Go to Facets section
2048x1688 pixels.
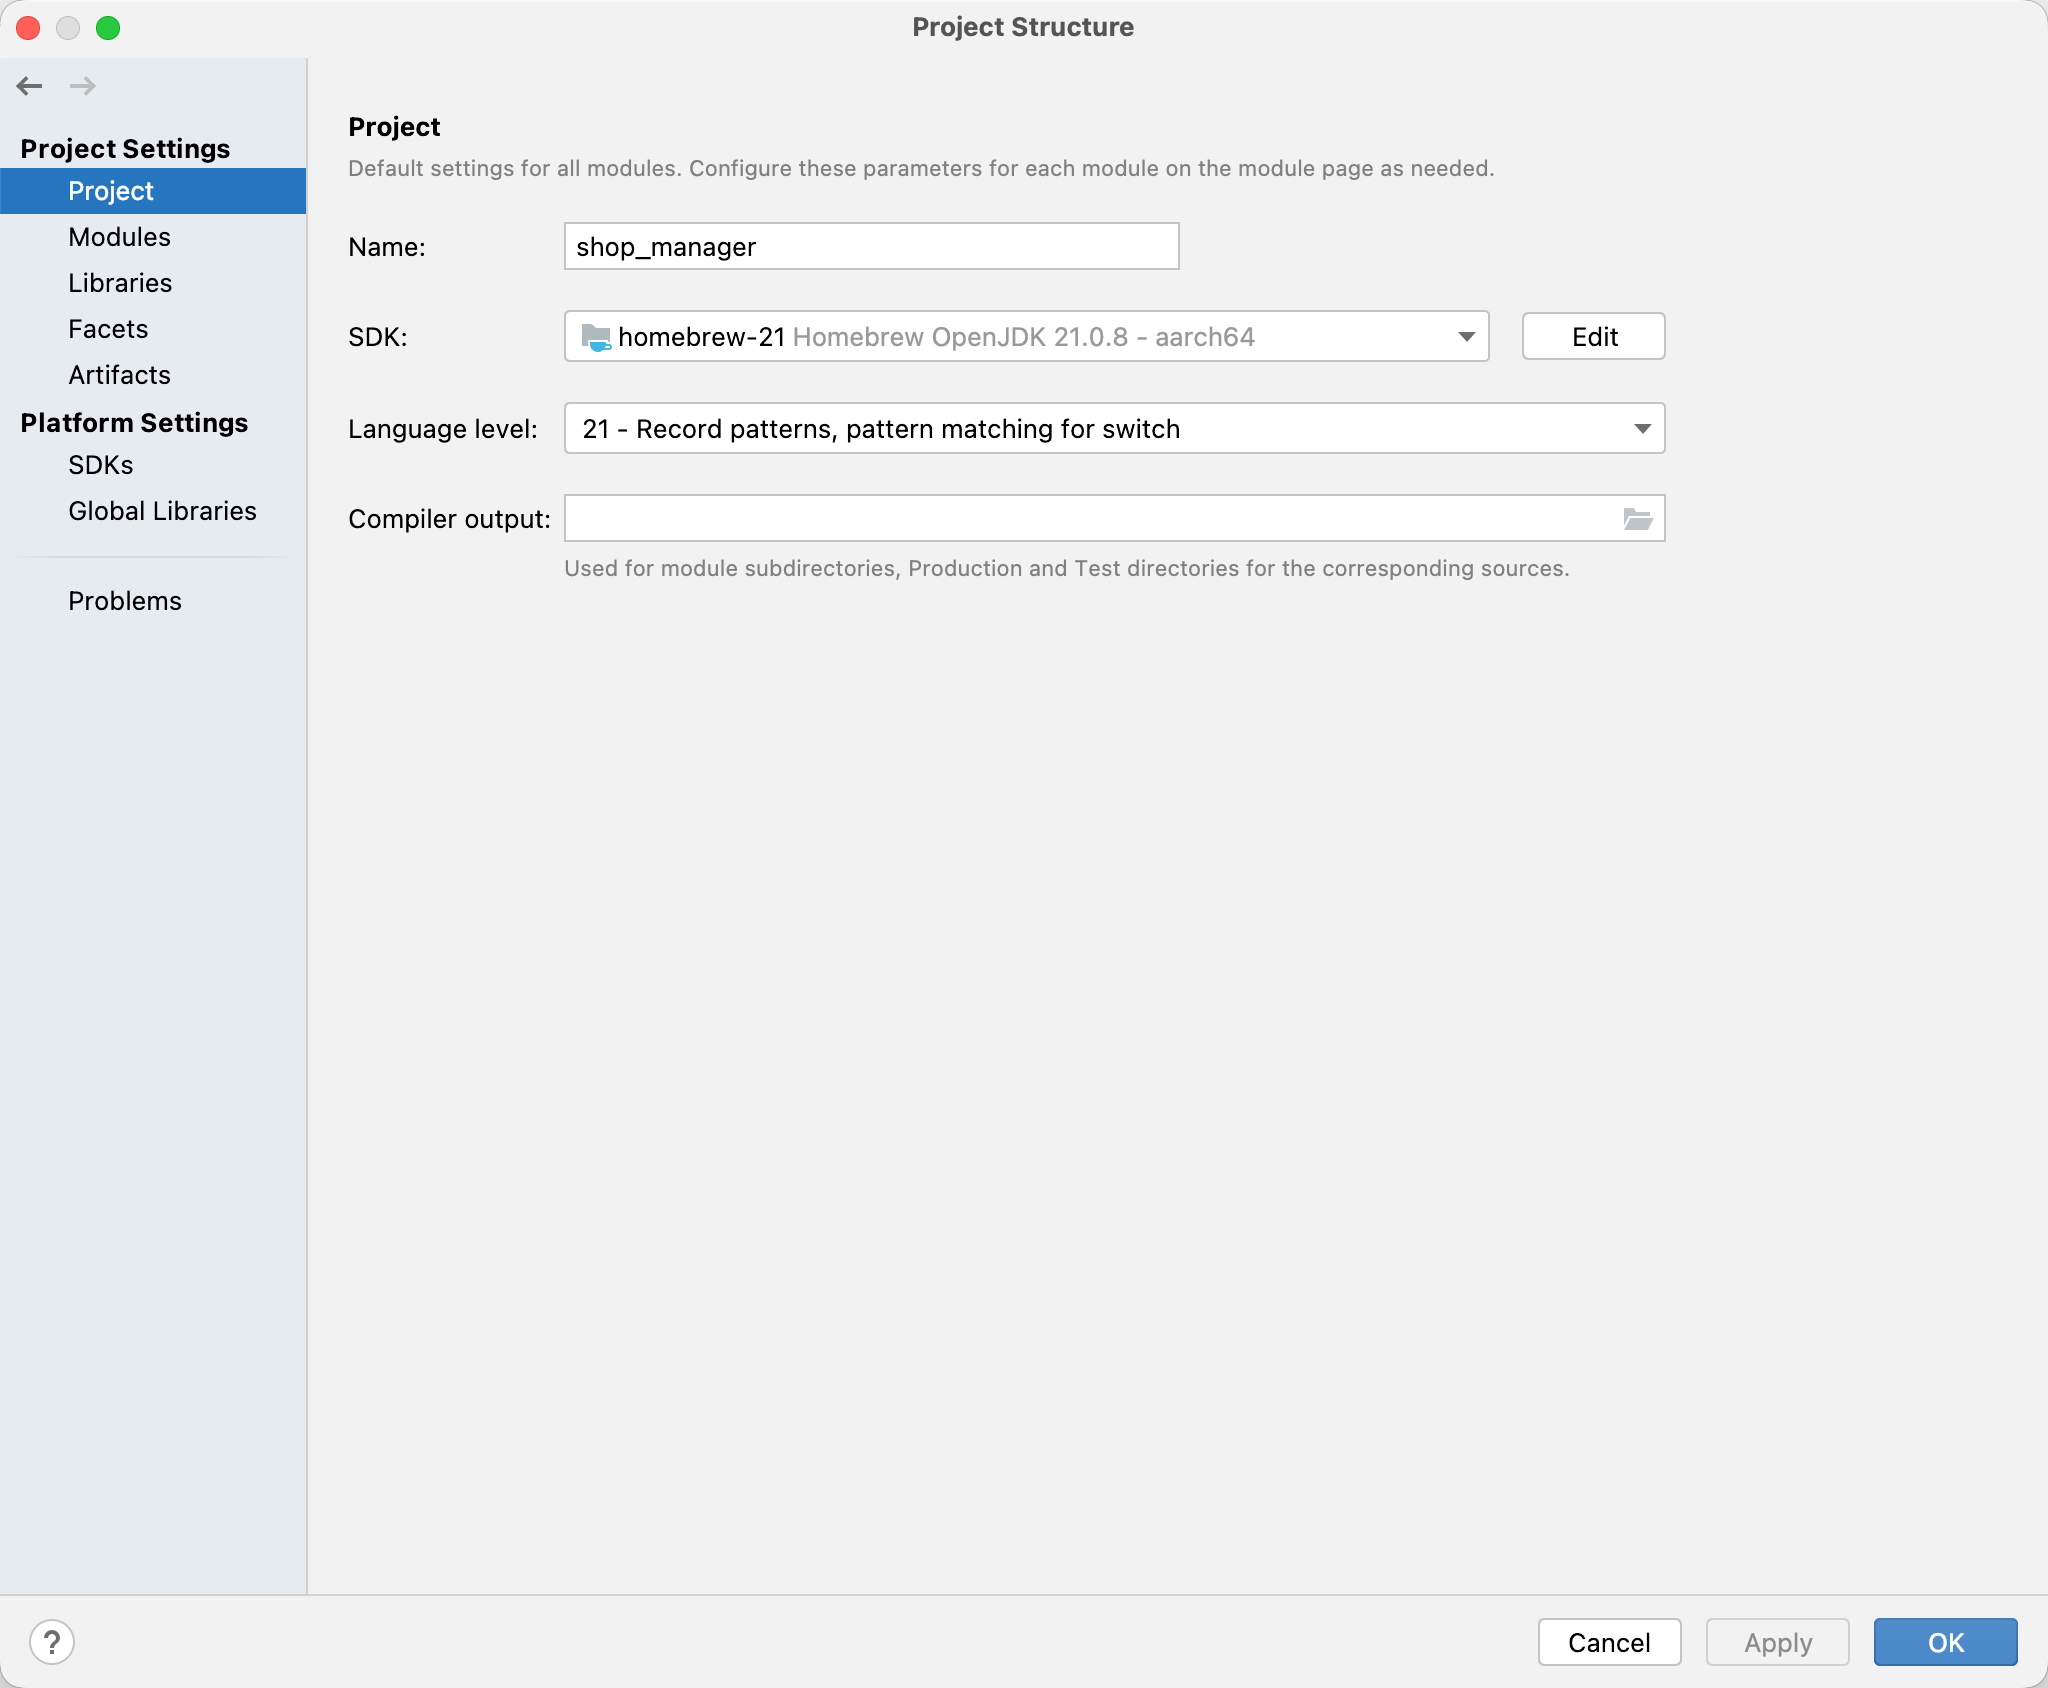pos(108,329)
